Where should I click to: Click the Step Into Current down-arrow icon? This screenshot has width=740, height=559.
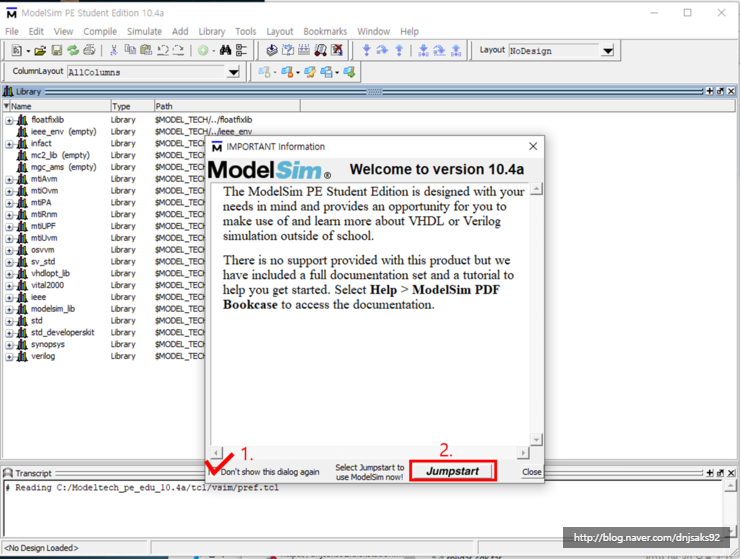pos(423,50)
